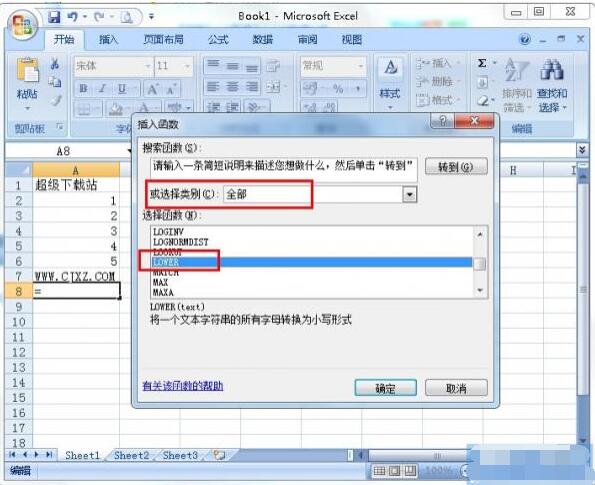Viewport: 595px width, 485px height.
Task: Expand the formula bar chevron
Action: [x=582, y=150]
